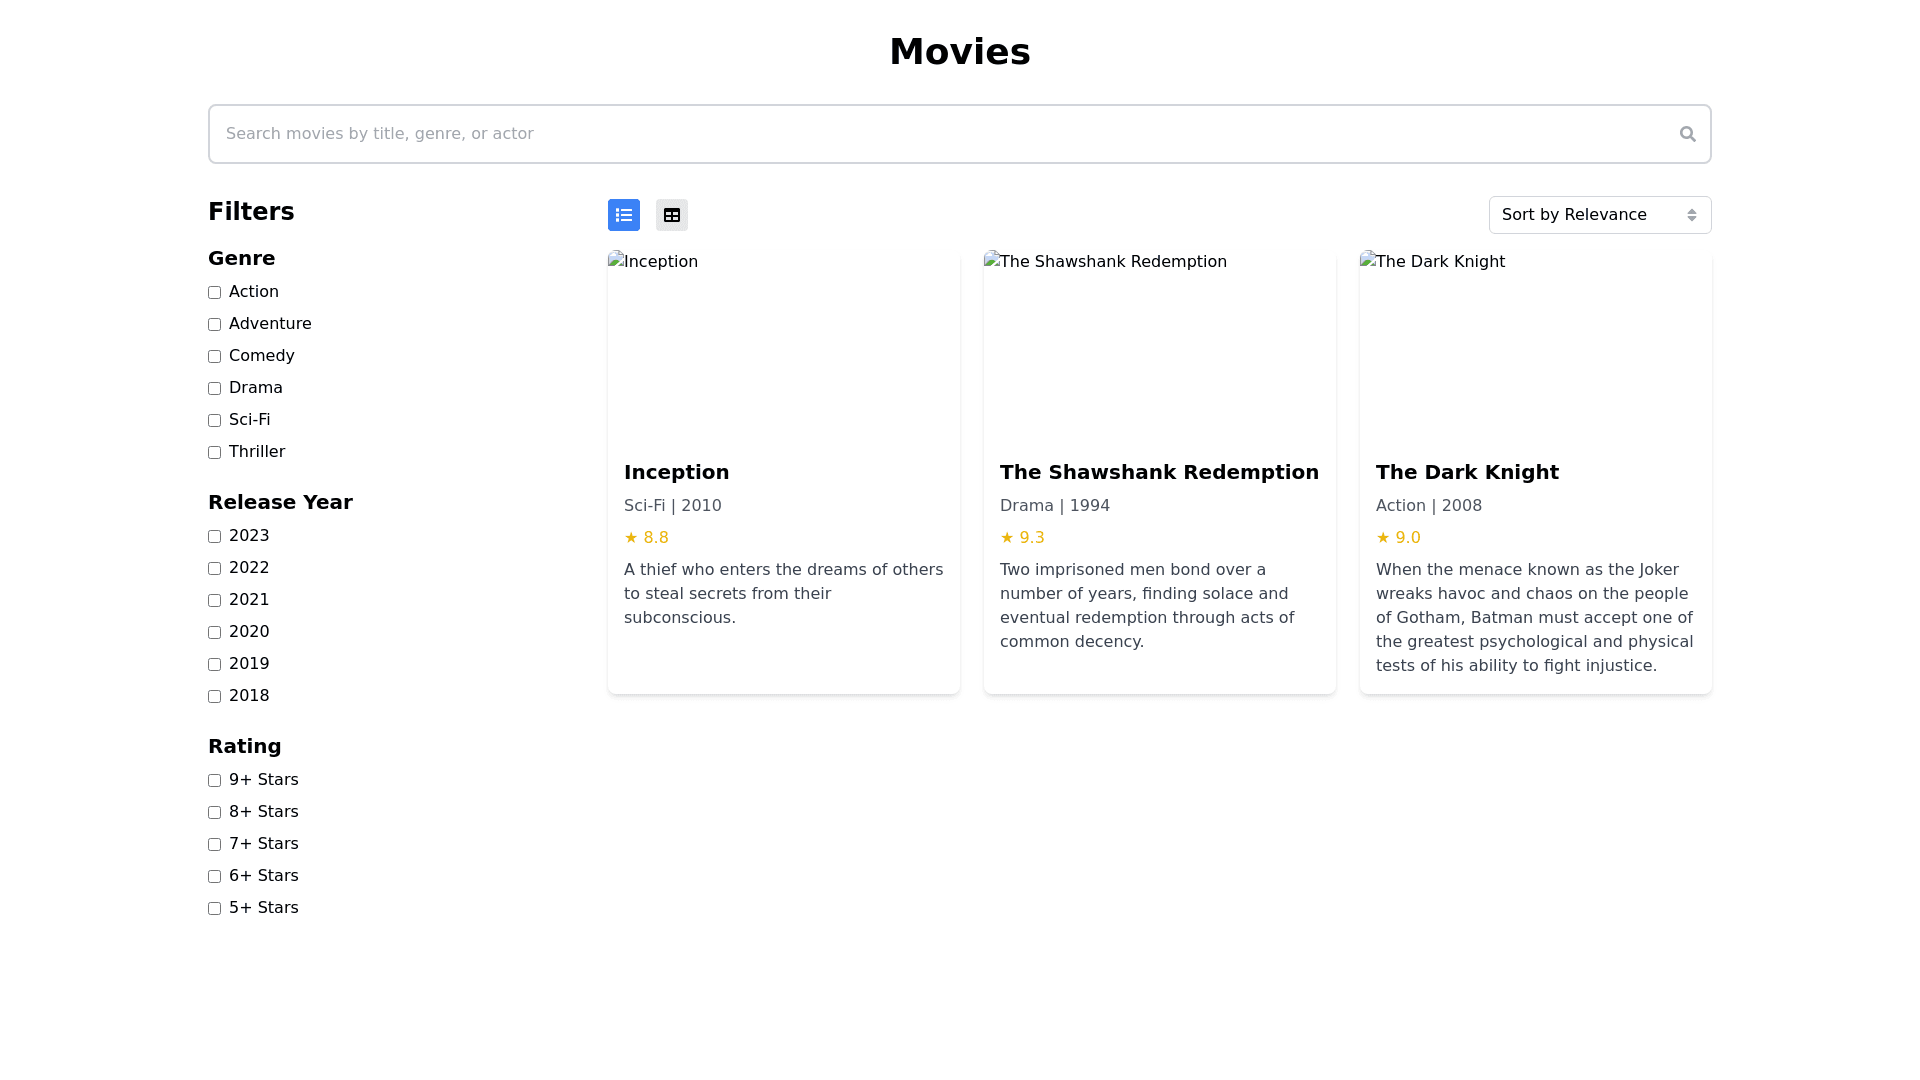Enable the 9+ Stars rating filter

pyautogui.click(x=215, y=781)
